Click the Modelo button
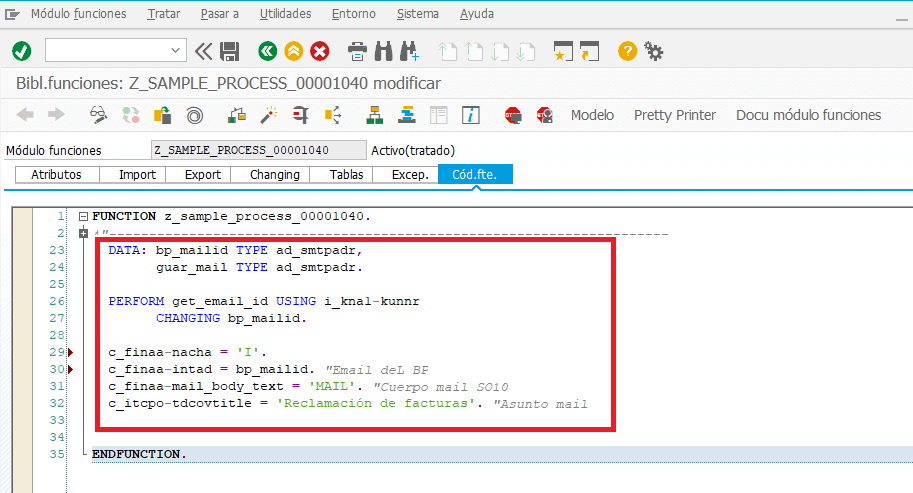This screenshot has width=913, height=493. pos(592,115)
